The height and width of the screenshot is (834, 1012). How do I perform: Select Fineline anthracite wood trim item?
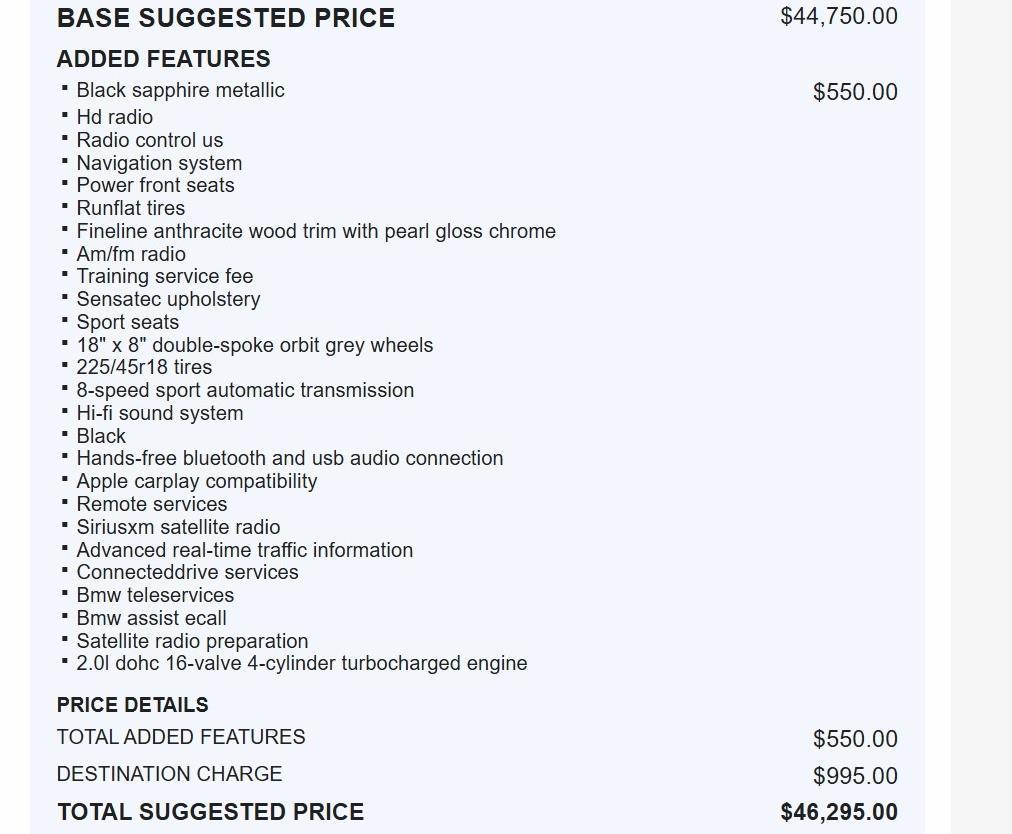(x=316, y=231)
